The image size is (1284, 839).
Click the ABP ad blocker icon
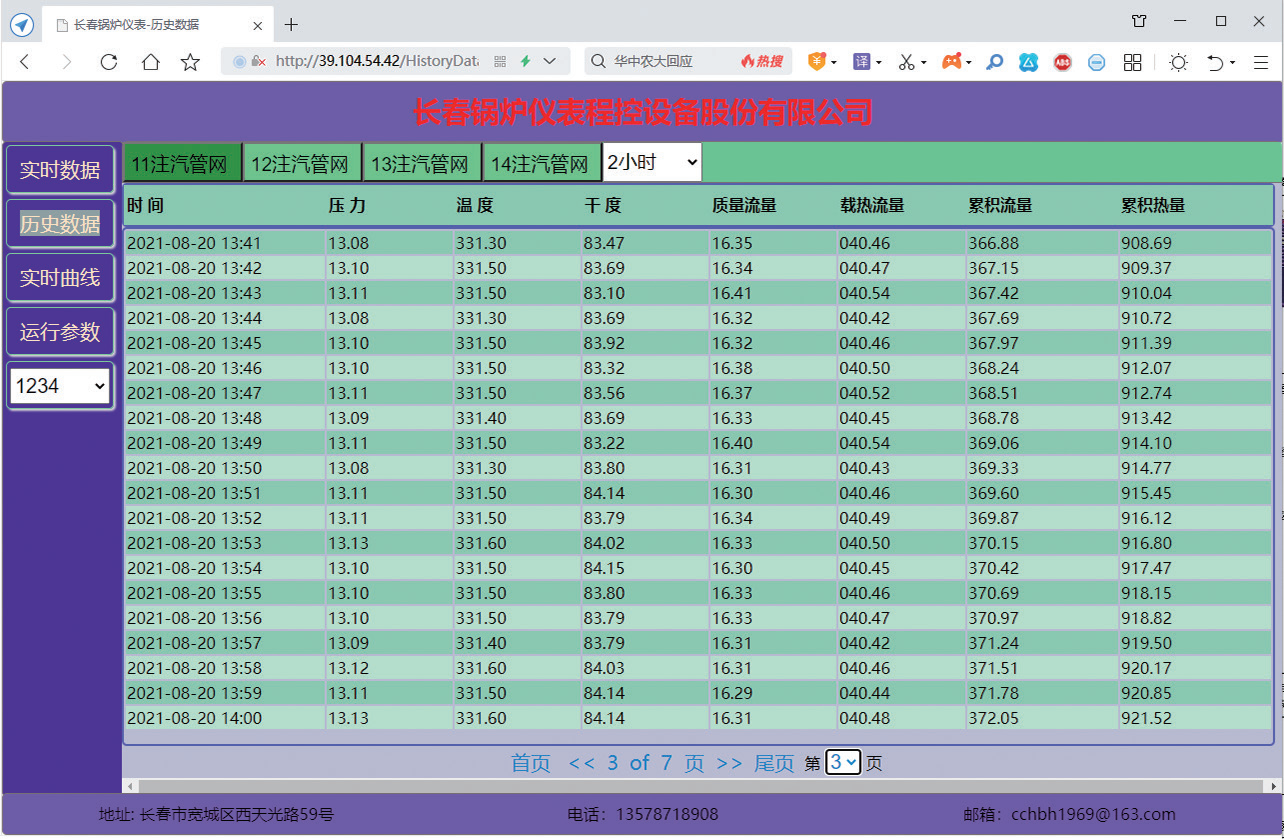coord(1062,62)
